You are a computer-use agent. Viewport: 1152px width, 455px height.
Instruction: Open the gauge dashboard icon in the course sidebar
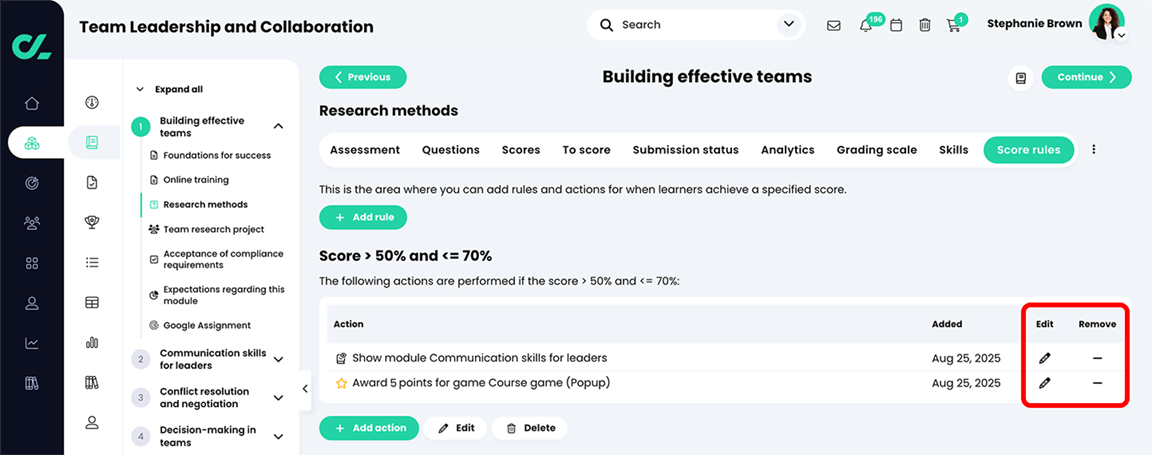tap(92, 102)
